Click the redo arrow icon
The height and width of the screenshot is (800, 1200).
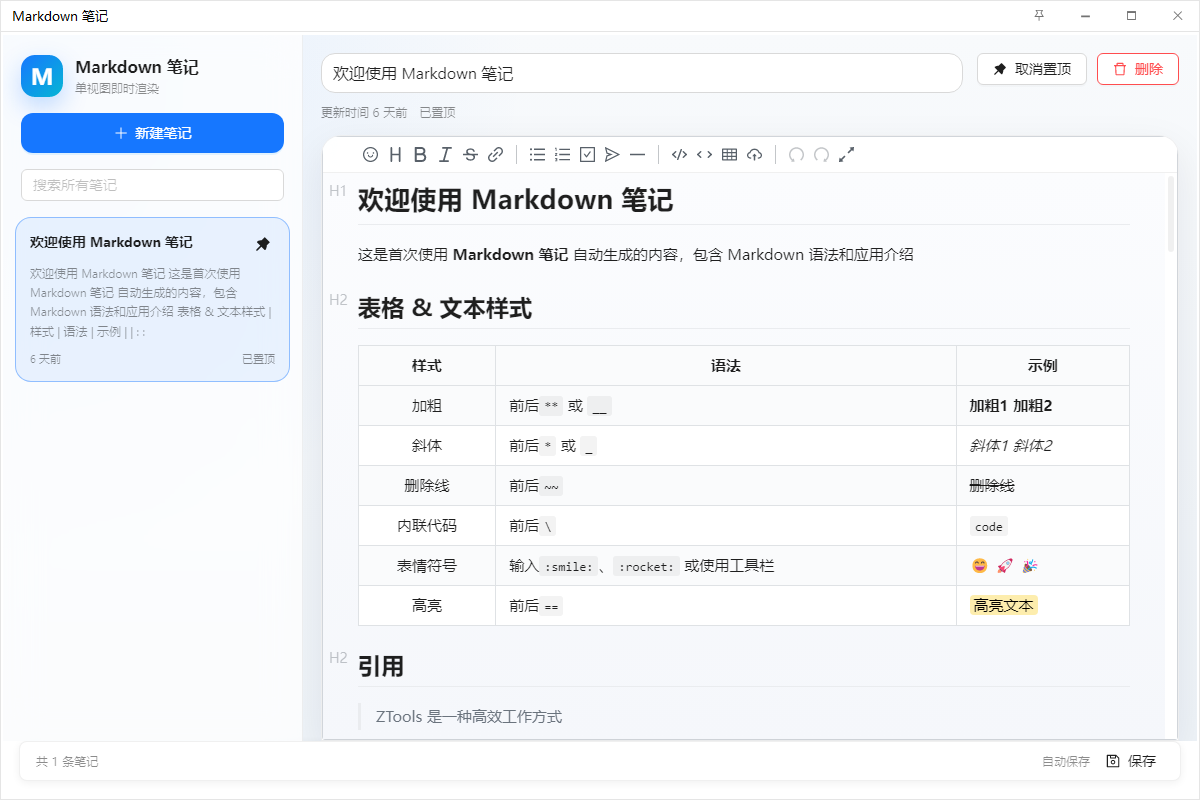821,155
